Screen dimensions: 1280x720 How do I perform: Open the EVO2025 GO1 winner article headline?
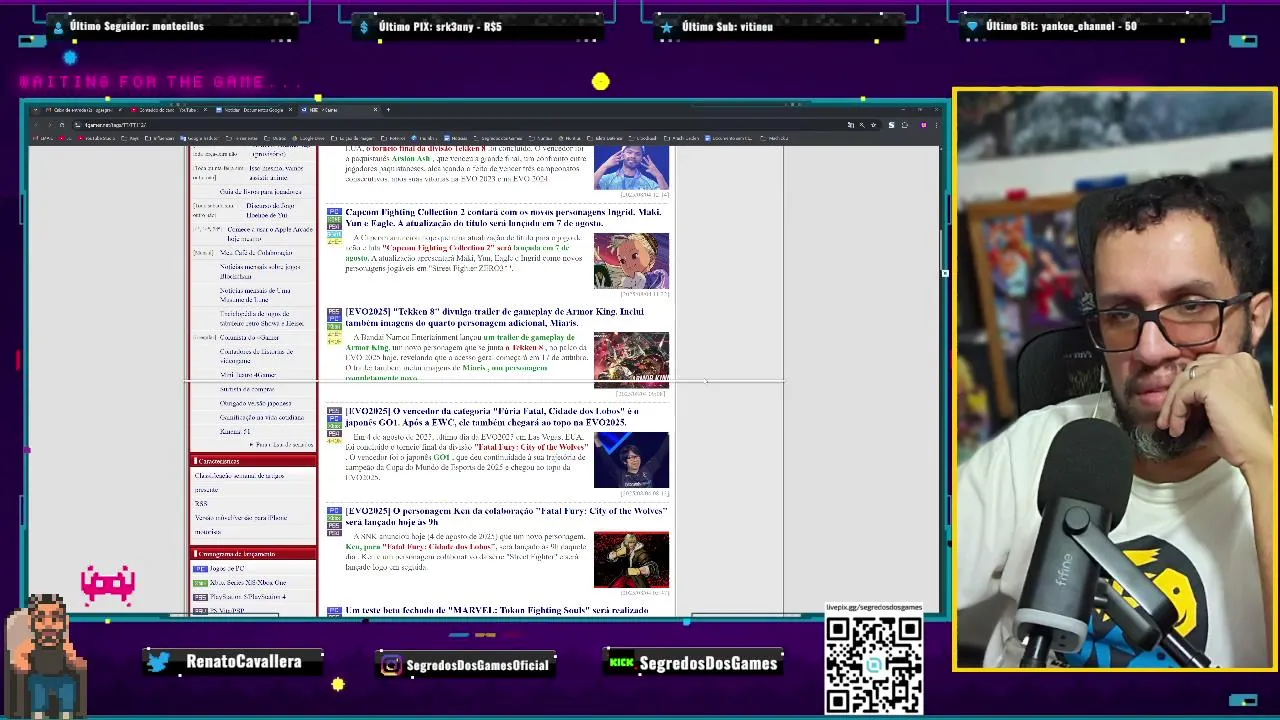pos(492,417)
